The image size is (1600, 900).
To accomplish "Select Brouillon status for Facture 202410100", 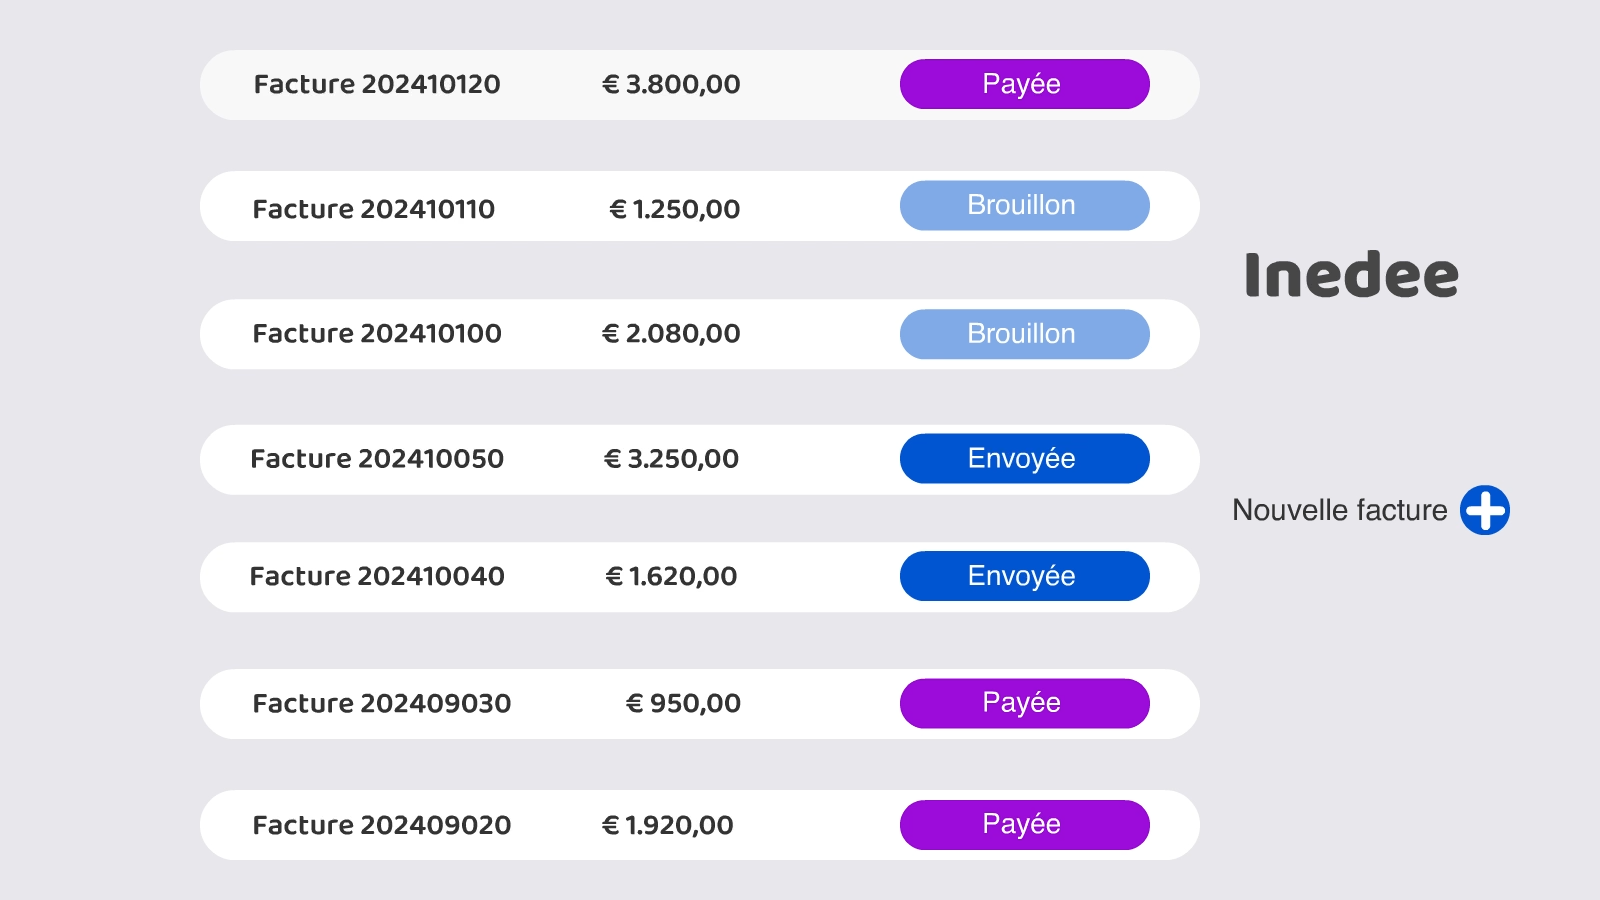I will 1024,334.
